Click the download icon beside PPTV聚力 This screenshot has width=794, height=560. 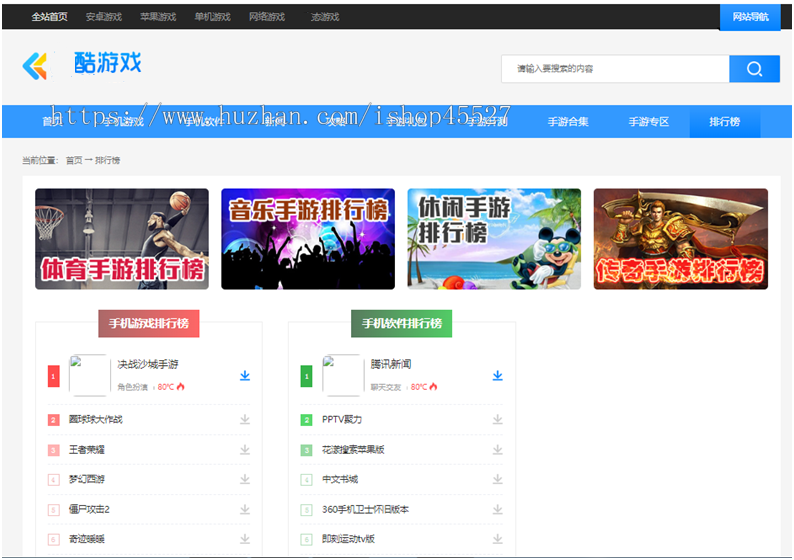coord(498,419)
